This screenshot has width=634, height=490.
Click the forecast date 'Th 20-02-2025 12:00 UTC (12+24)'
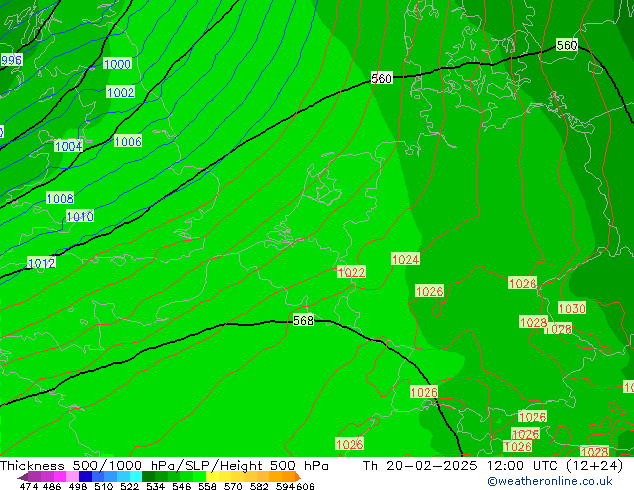click(x=493, y=466)
